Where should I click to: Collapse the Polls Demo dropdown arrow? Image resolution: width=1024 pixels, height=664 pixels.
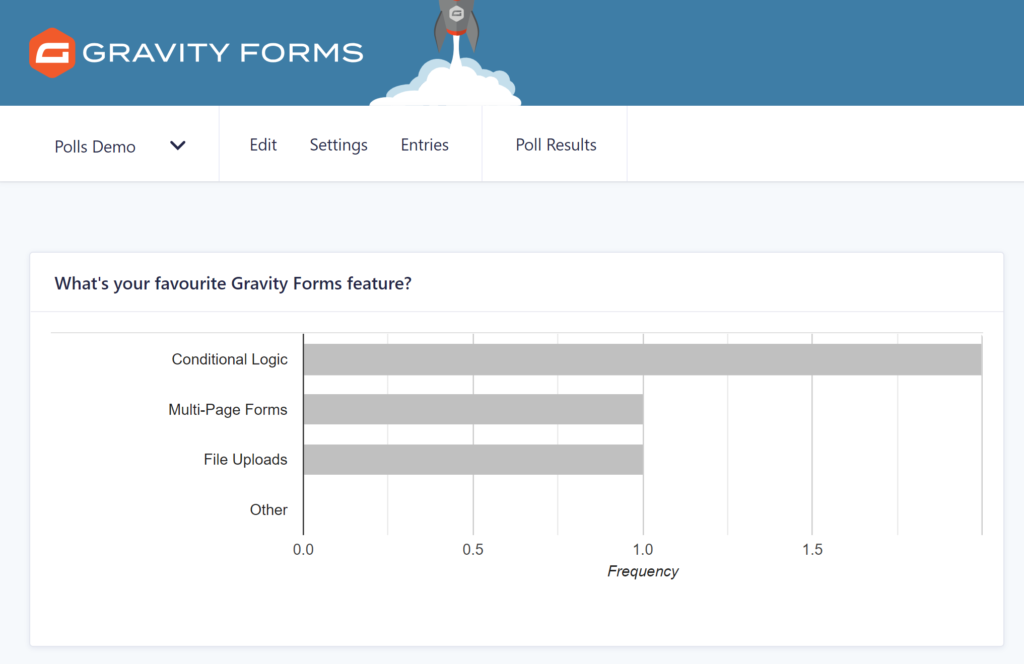(x=177, y=145)
